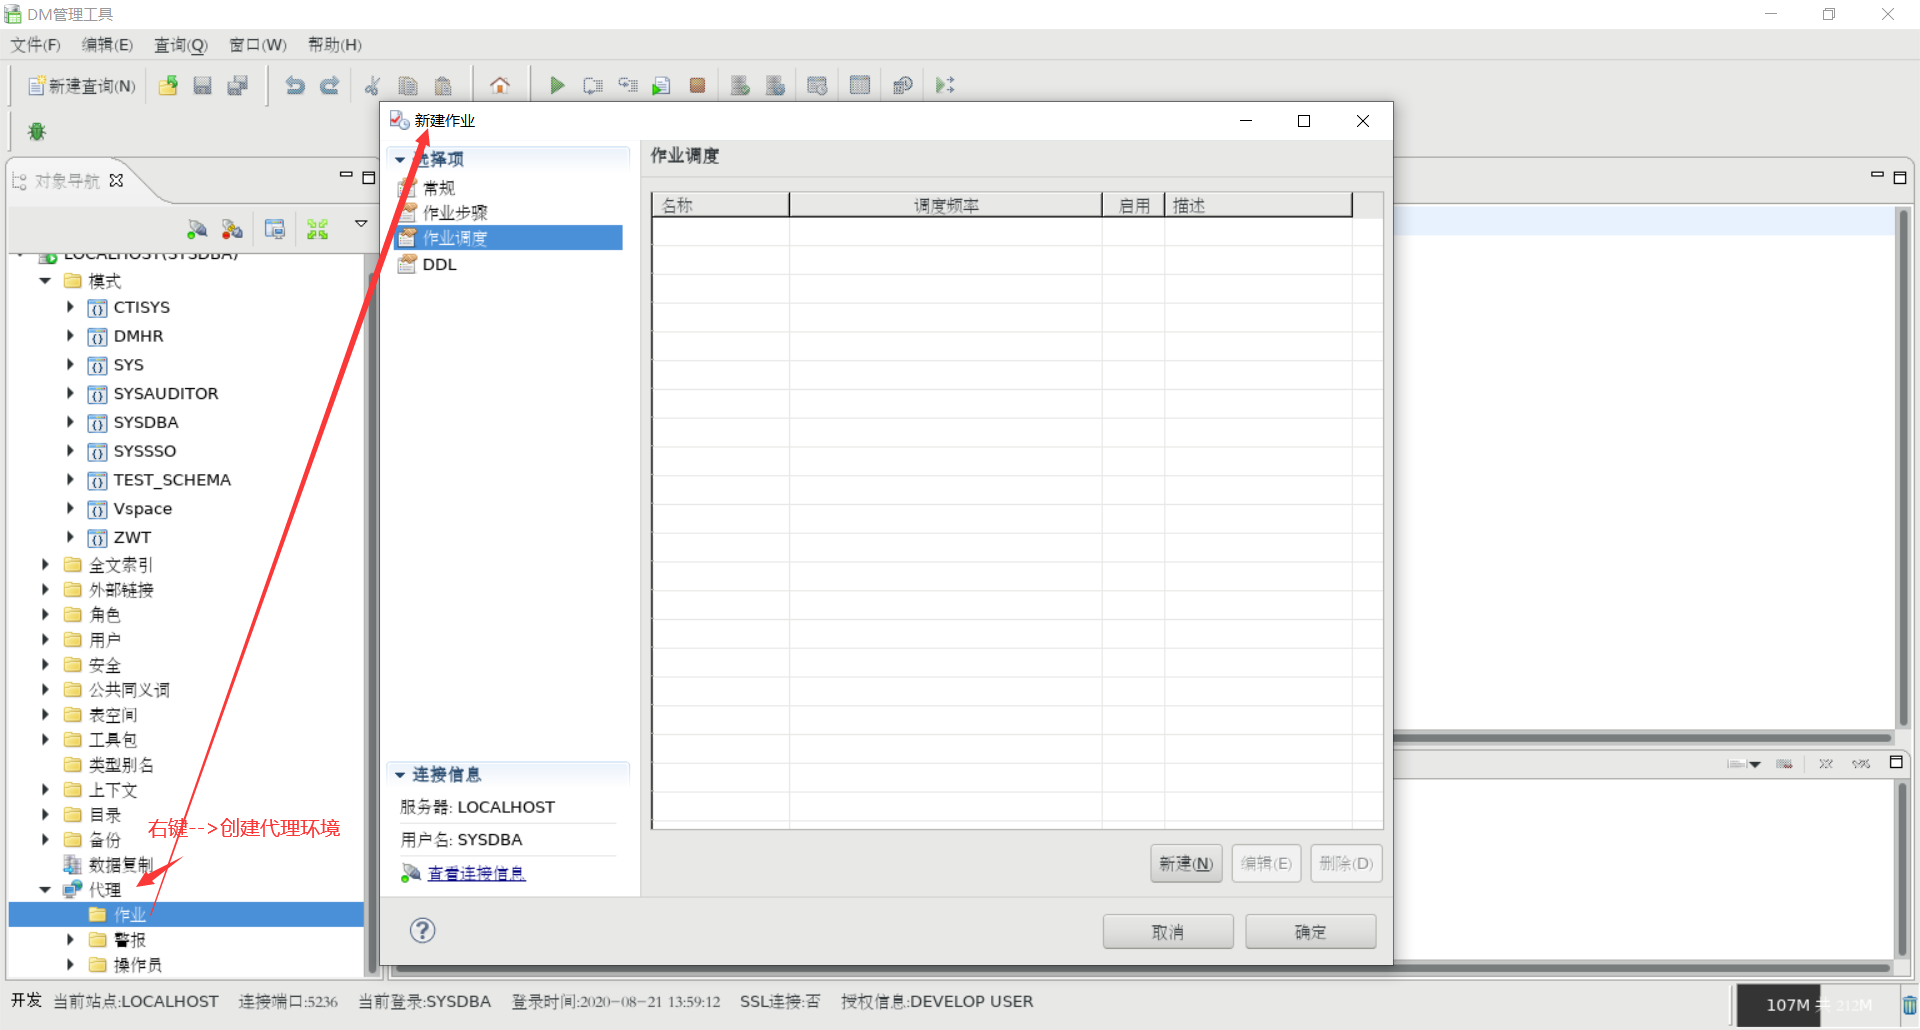Viewport: 1920px width, 1030px height.
Task: Click the undo arrow icon
Action: (295, 86)
